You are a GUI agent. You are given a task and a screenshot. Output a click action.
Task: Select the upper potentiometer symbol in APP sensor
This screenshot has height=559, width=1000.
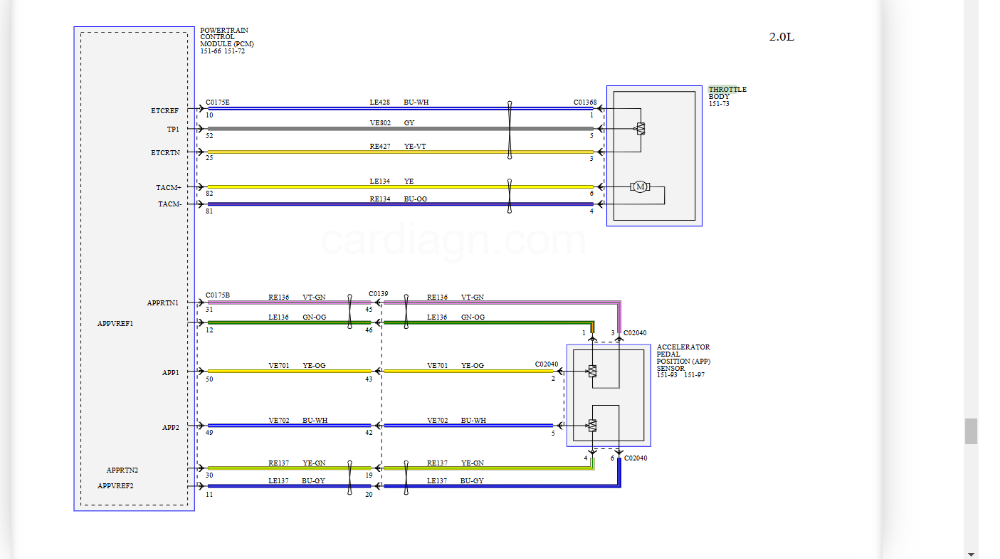(592, 372)
